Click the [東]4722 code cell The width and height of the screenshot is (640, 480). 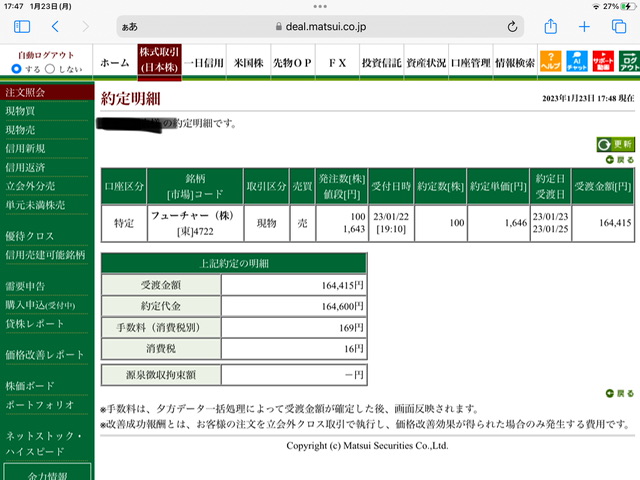click(x=195, y=231)
